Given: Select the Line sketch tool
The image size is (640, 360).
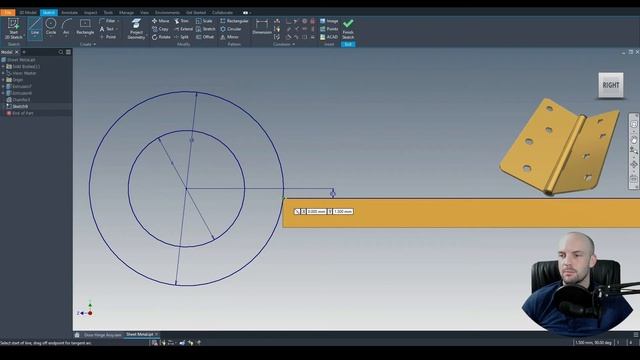Looking at the screenshot, I should tap(35, 28).
